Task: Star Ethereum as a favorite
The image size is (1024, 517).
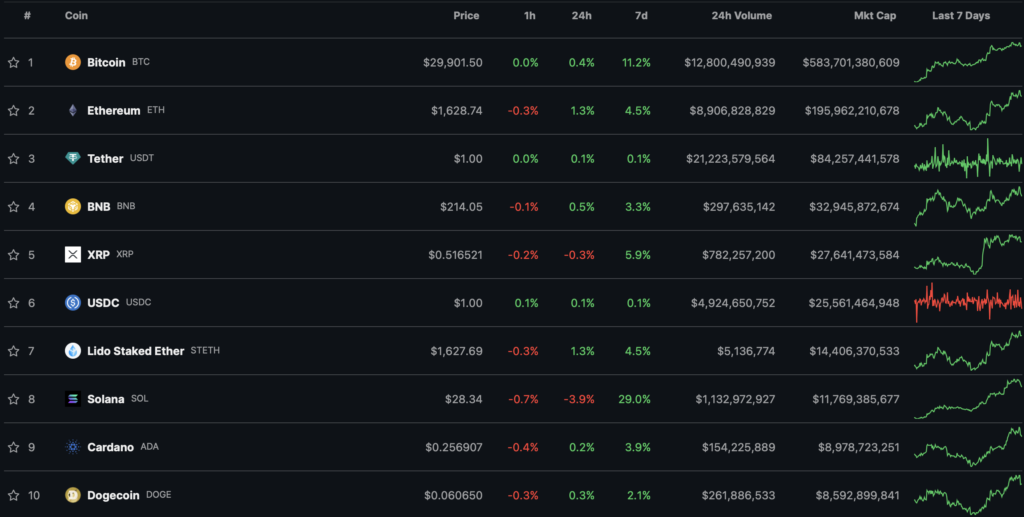Action: click(x=14, y=111)
